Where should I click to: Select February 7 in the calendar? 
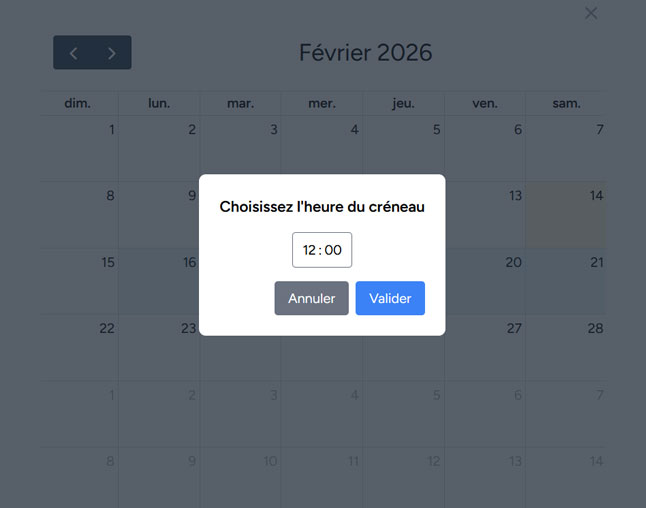point(566,147)
